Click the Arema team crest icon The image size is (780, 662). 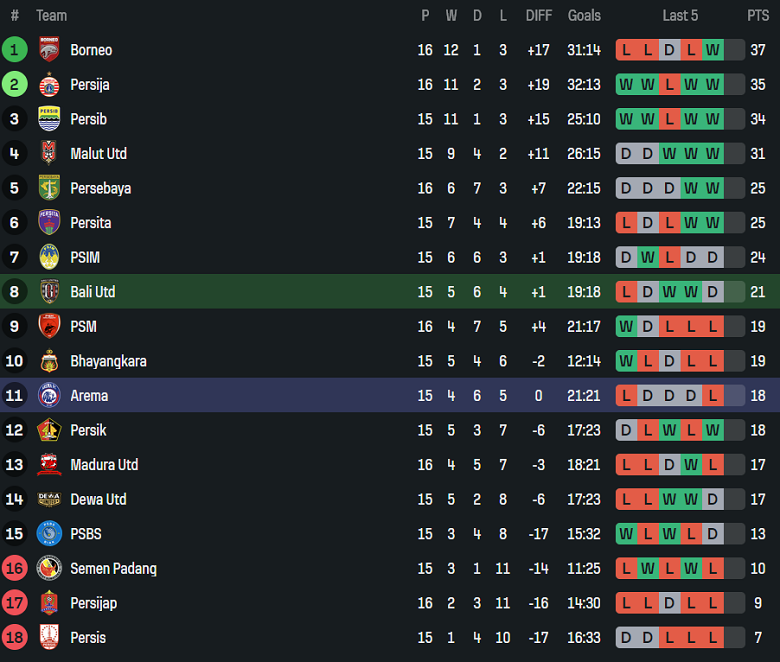[49, 396]
